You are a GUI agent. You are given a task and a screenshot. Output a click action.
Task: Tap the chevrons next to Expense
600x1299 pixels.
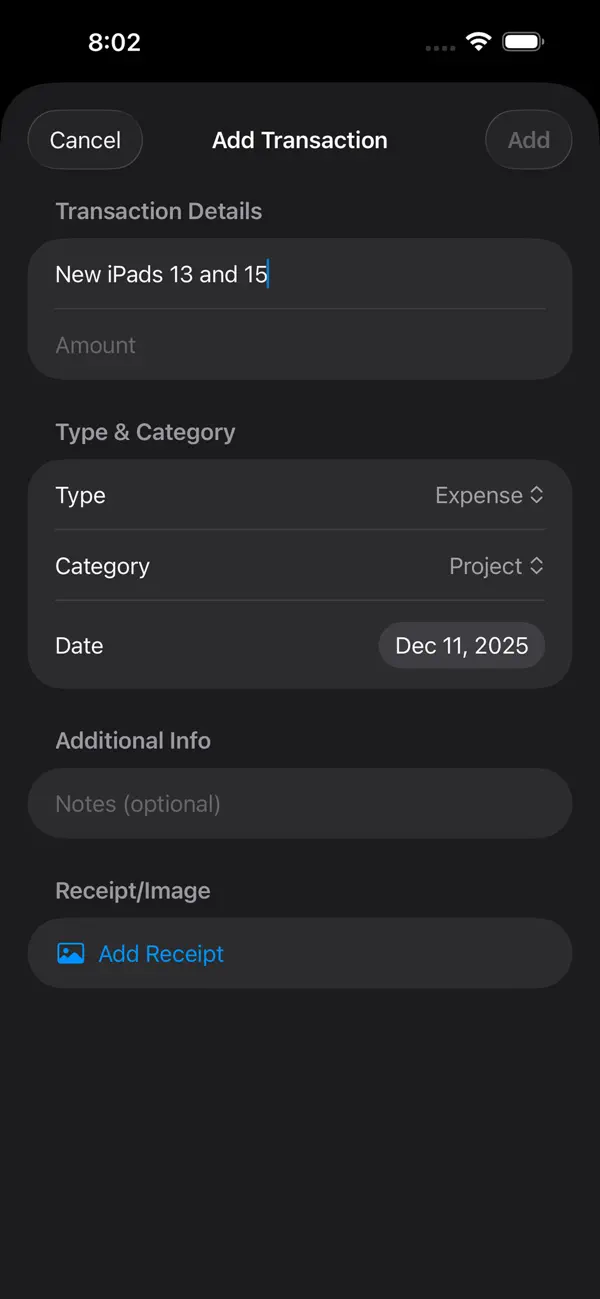pos(537,495)
